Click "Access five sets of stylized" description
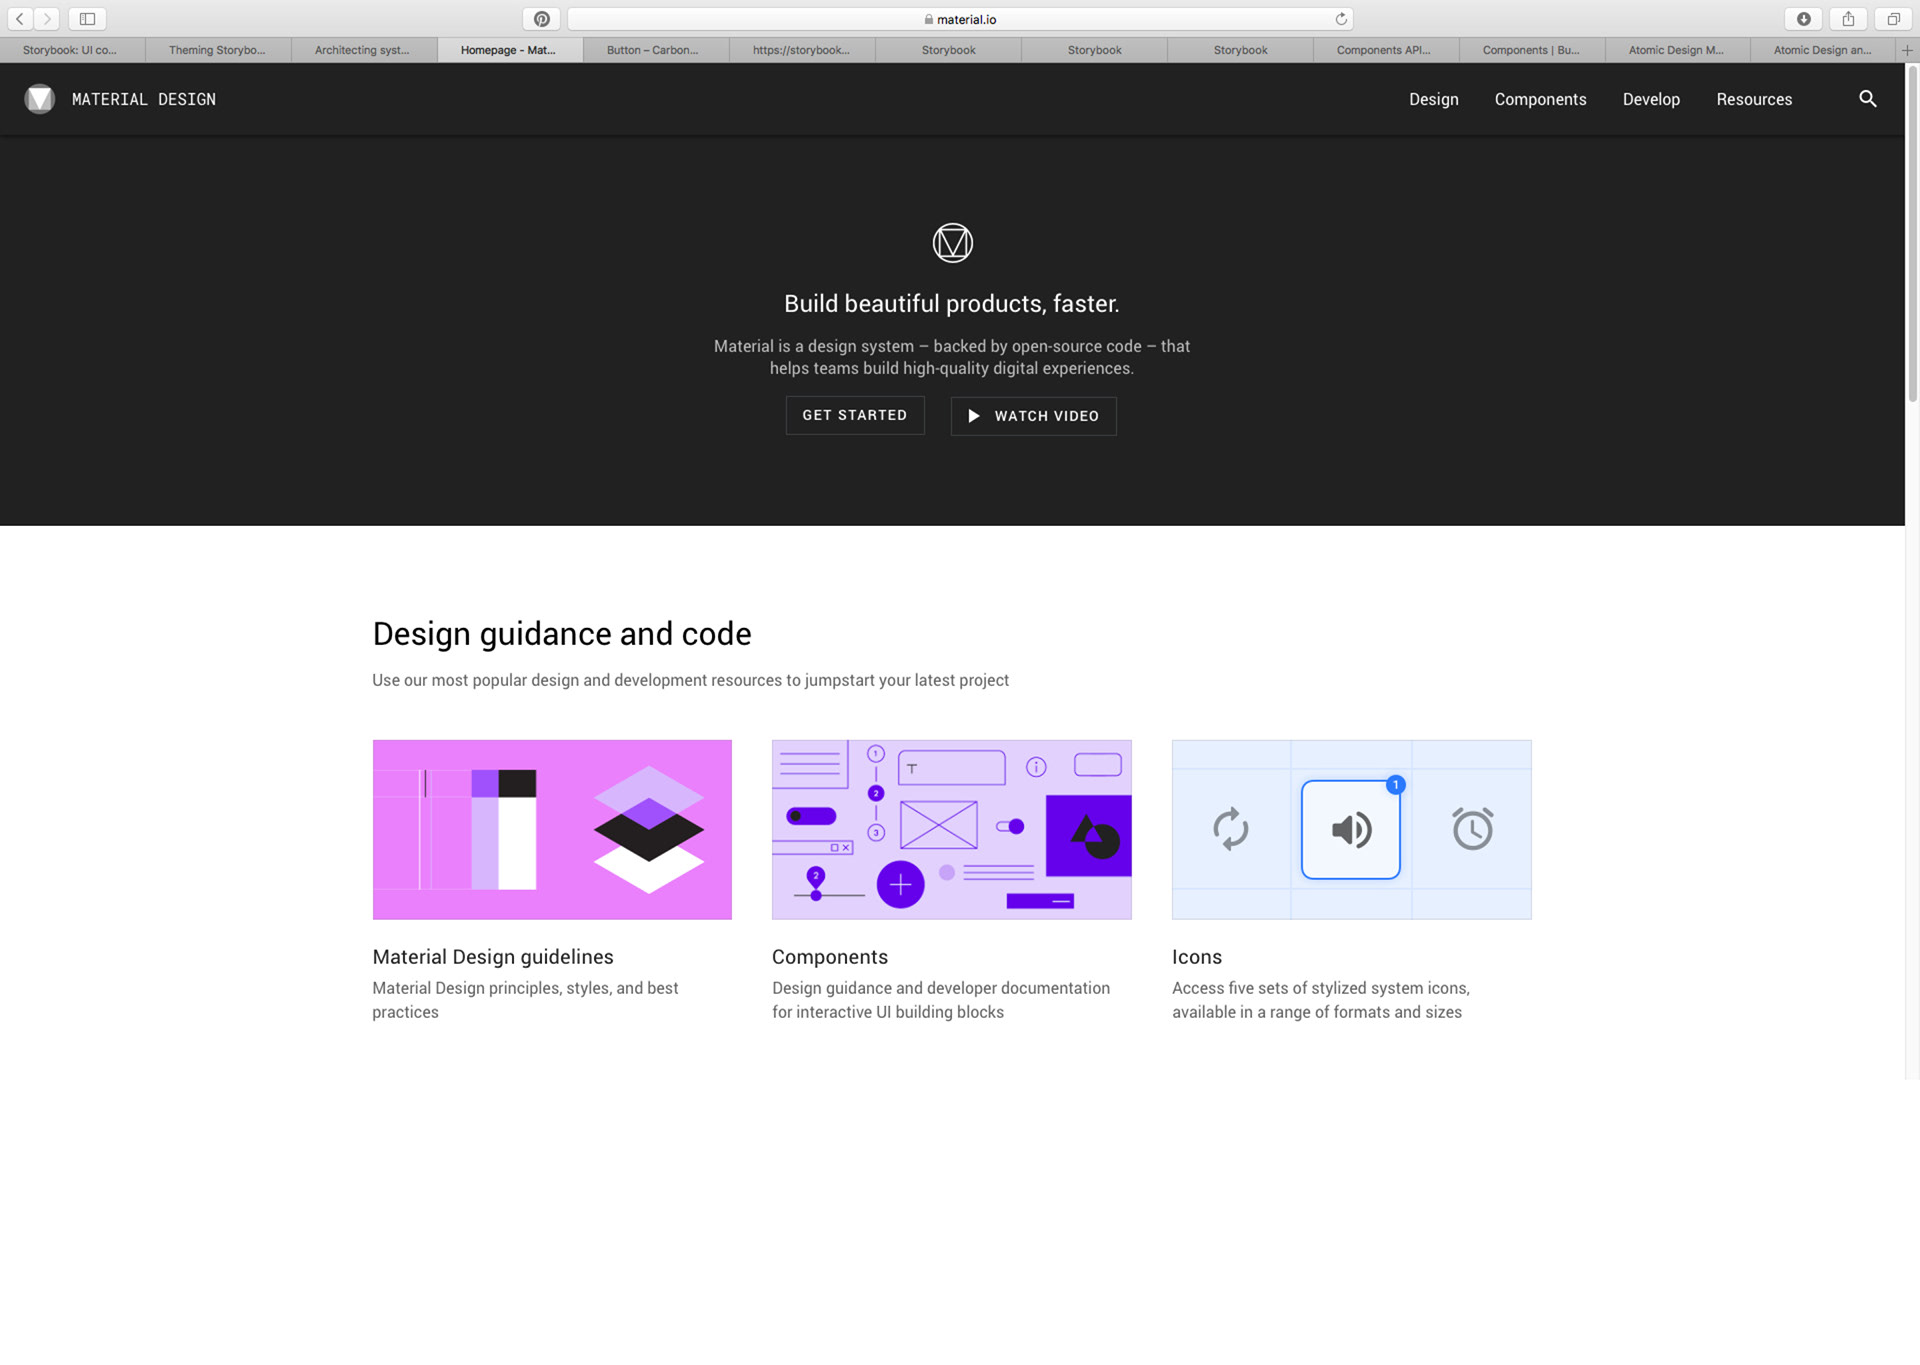The image size is (1920, 1365). point(1321,1000)
